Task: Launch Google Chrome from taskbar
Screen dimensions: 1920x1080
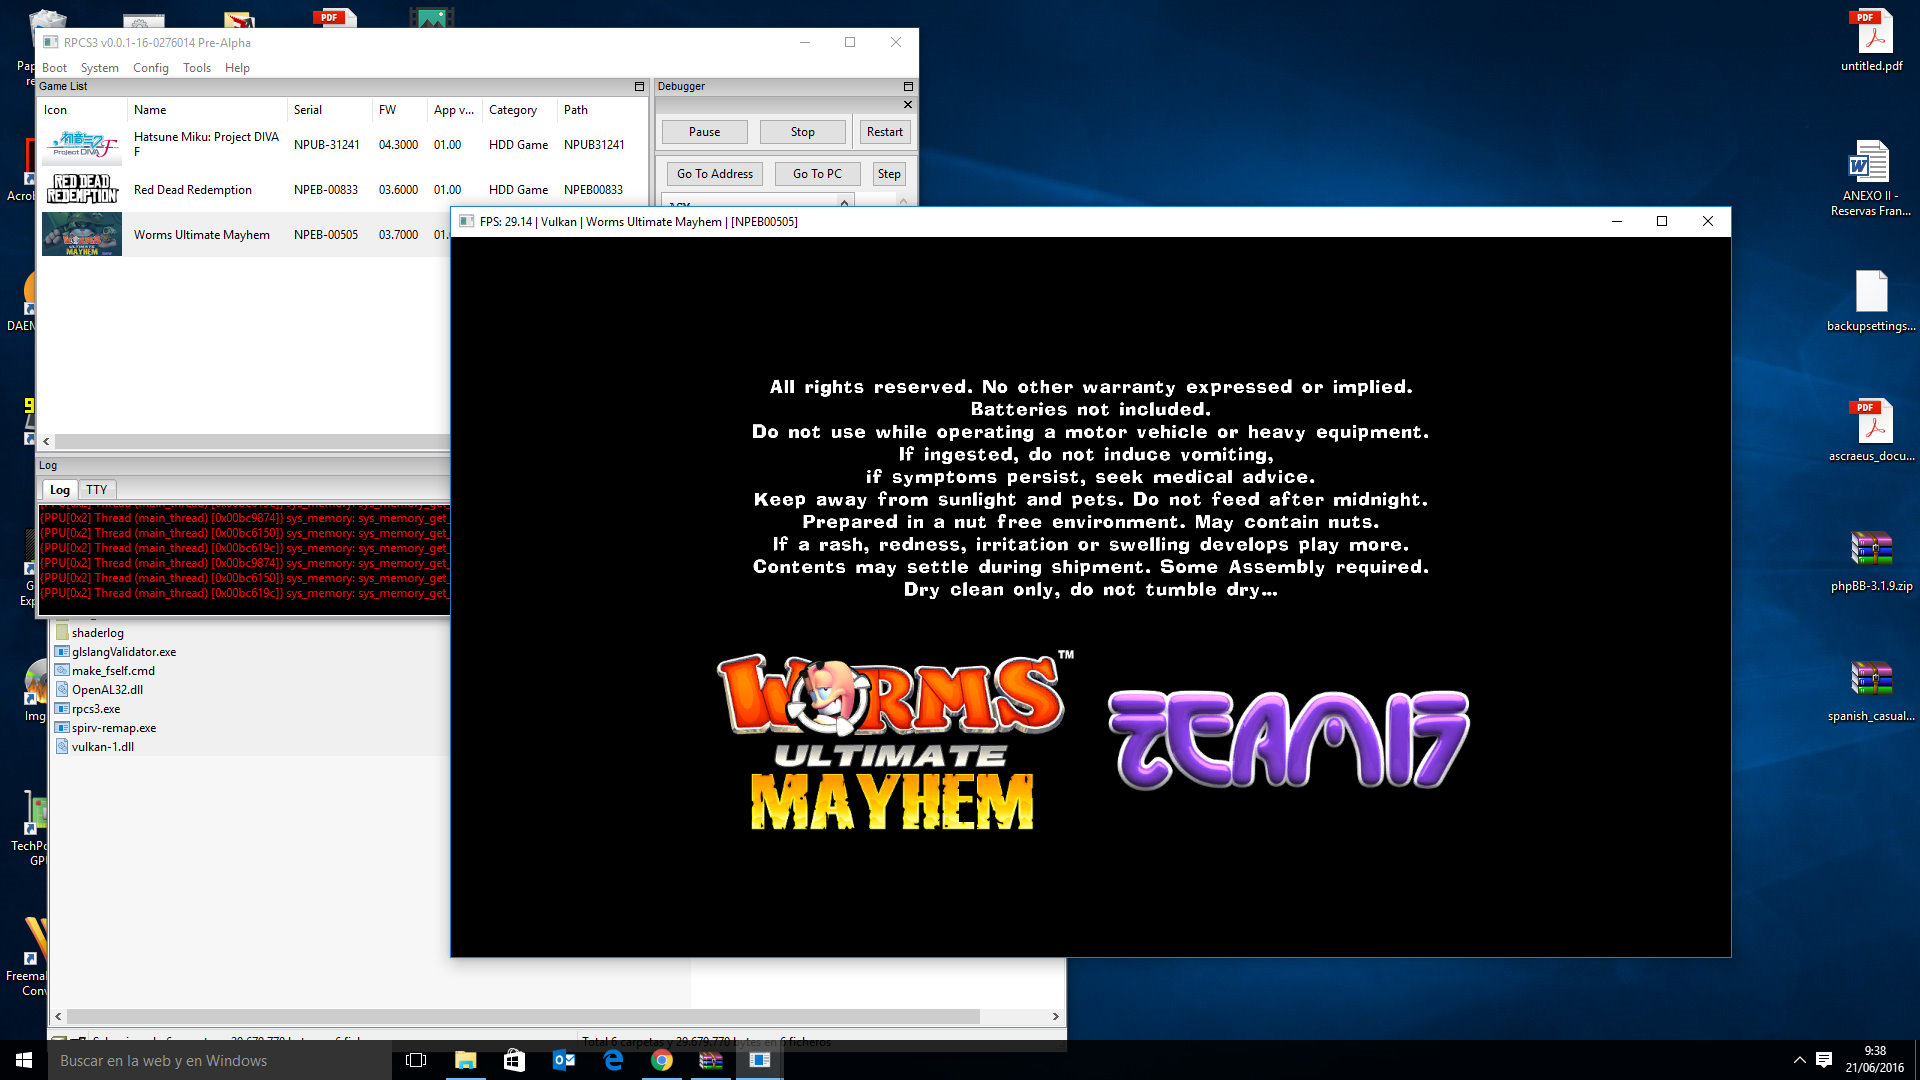Action: (662, 1060)
